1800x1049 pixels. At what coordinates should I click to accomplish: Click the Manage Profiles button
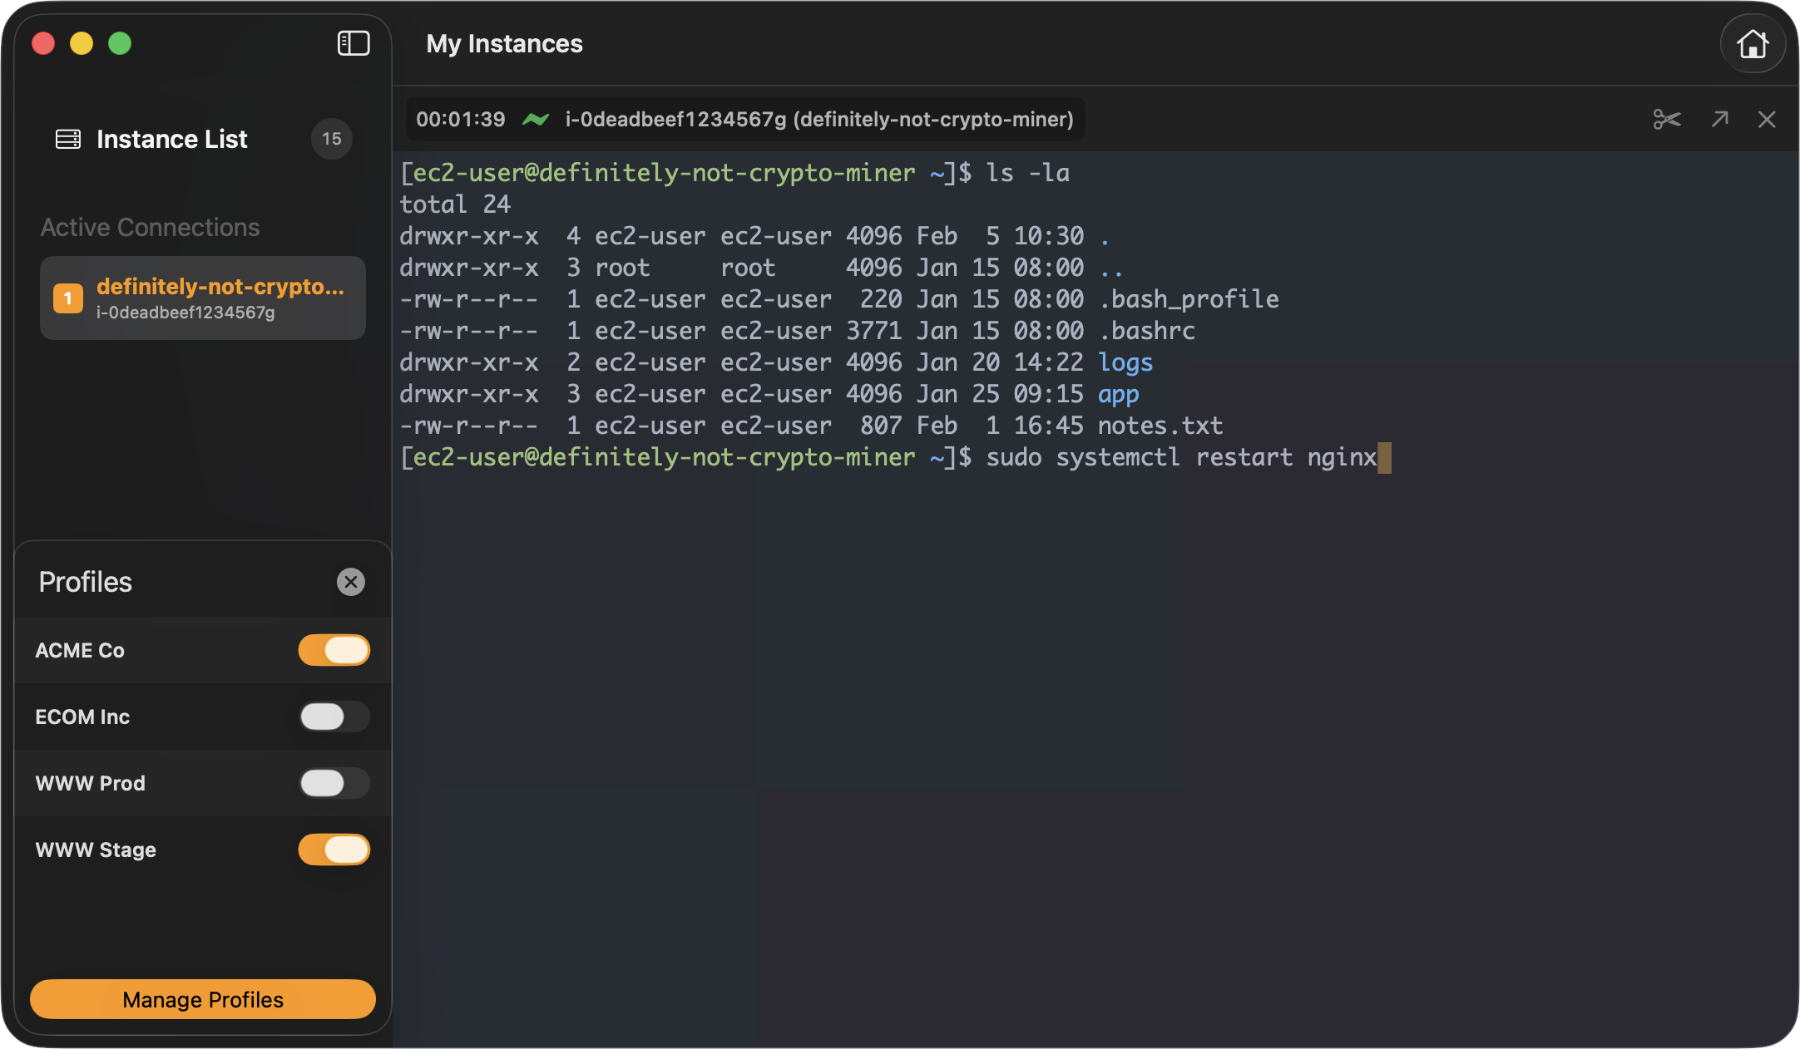coord(203,999)
